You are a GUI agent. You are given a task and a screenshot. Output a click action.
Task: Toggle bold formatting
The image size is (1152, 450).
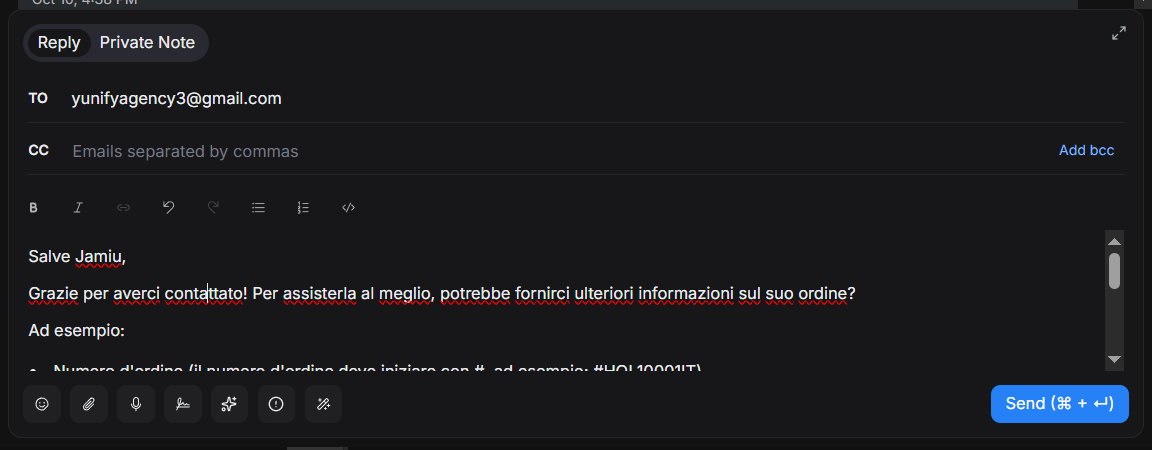33,208
